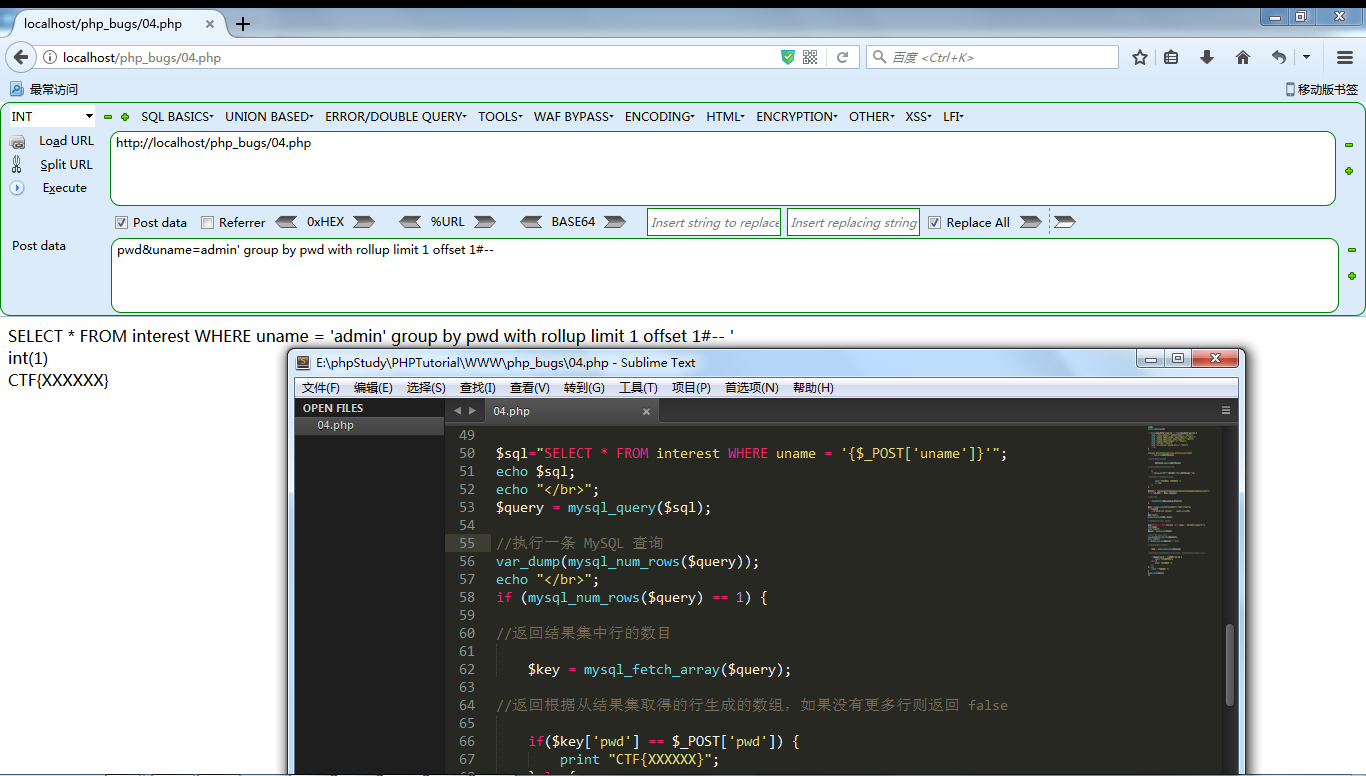The width and height of the screenshot is (1366, 776).
Task: Open 首选项(N) menu in Sublime Text
Action: tap(752, 388)
